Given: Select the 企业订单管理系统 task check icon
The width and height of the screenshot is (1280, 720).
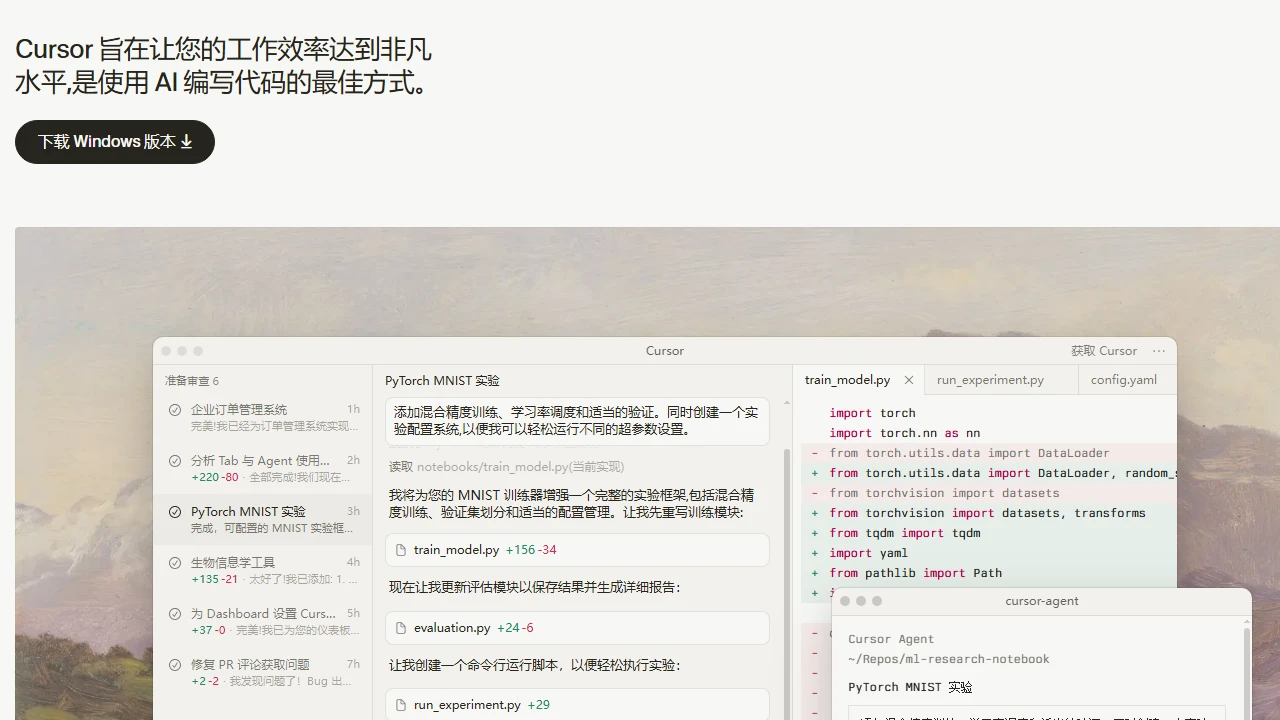Looking at the screenshot, I should (x=175, y=410).
